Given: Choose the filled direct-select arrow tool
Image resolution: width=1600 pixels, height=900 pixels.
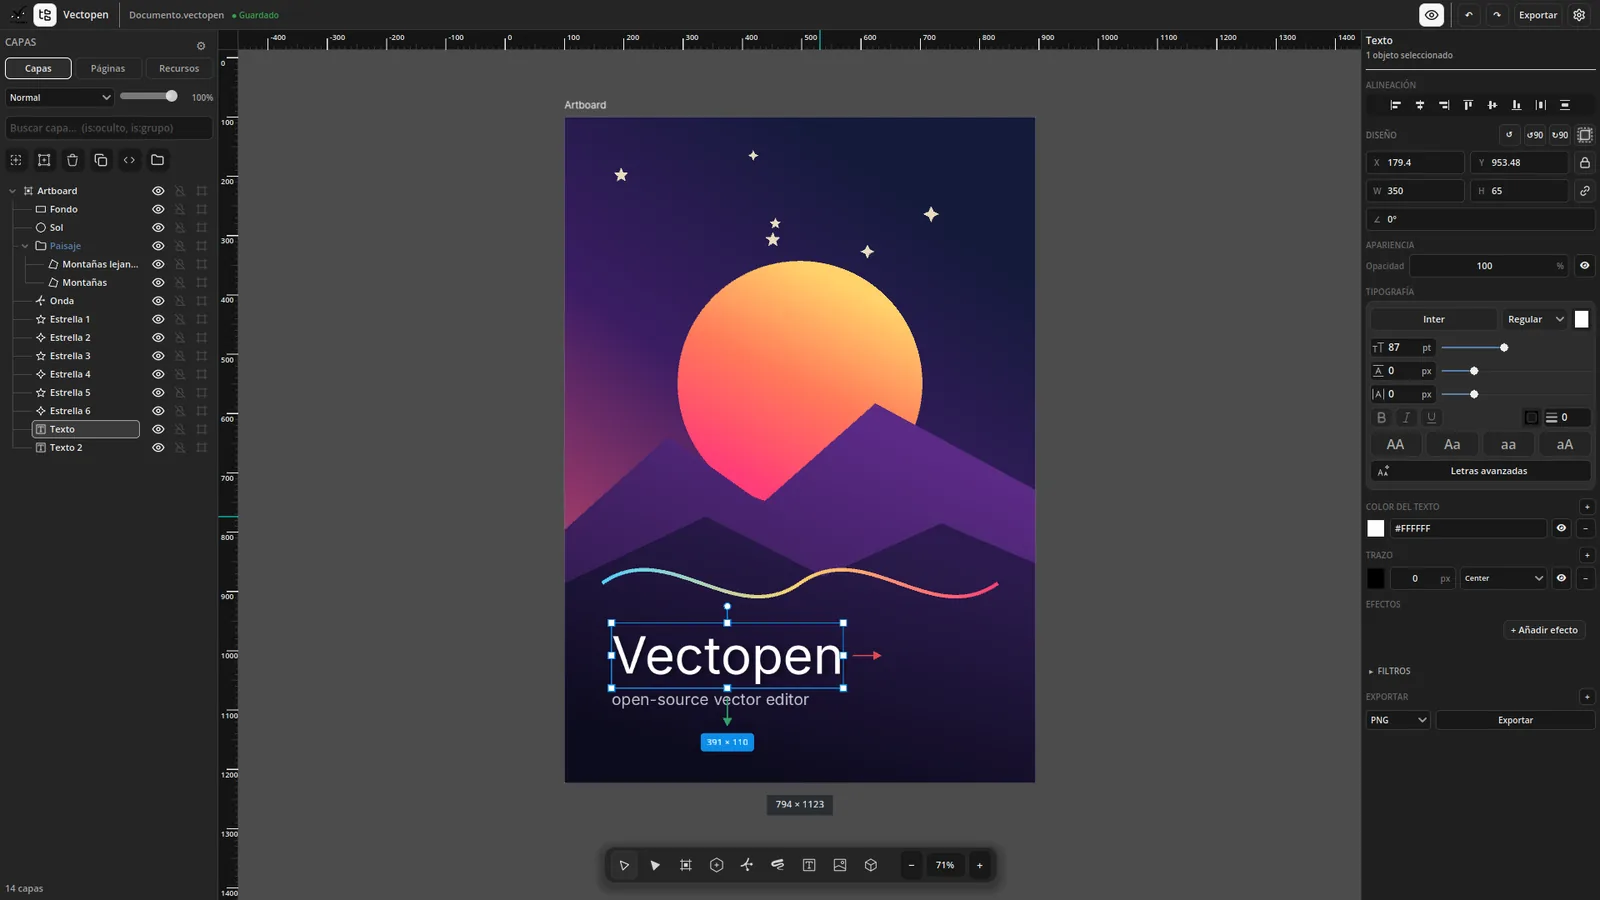Looking at the screenshot, I should (655, 865).
